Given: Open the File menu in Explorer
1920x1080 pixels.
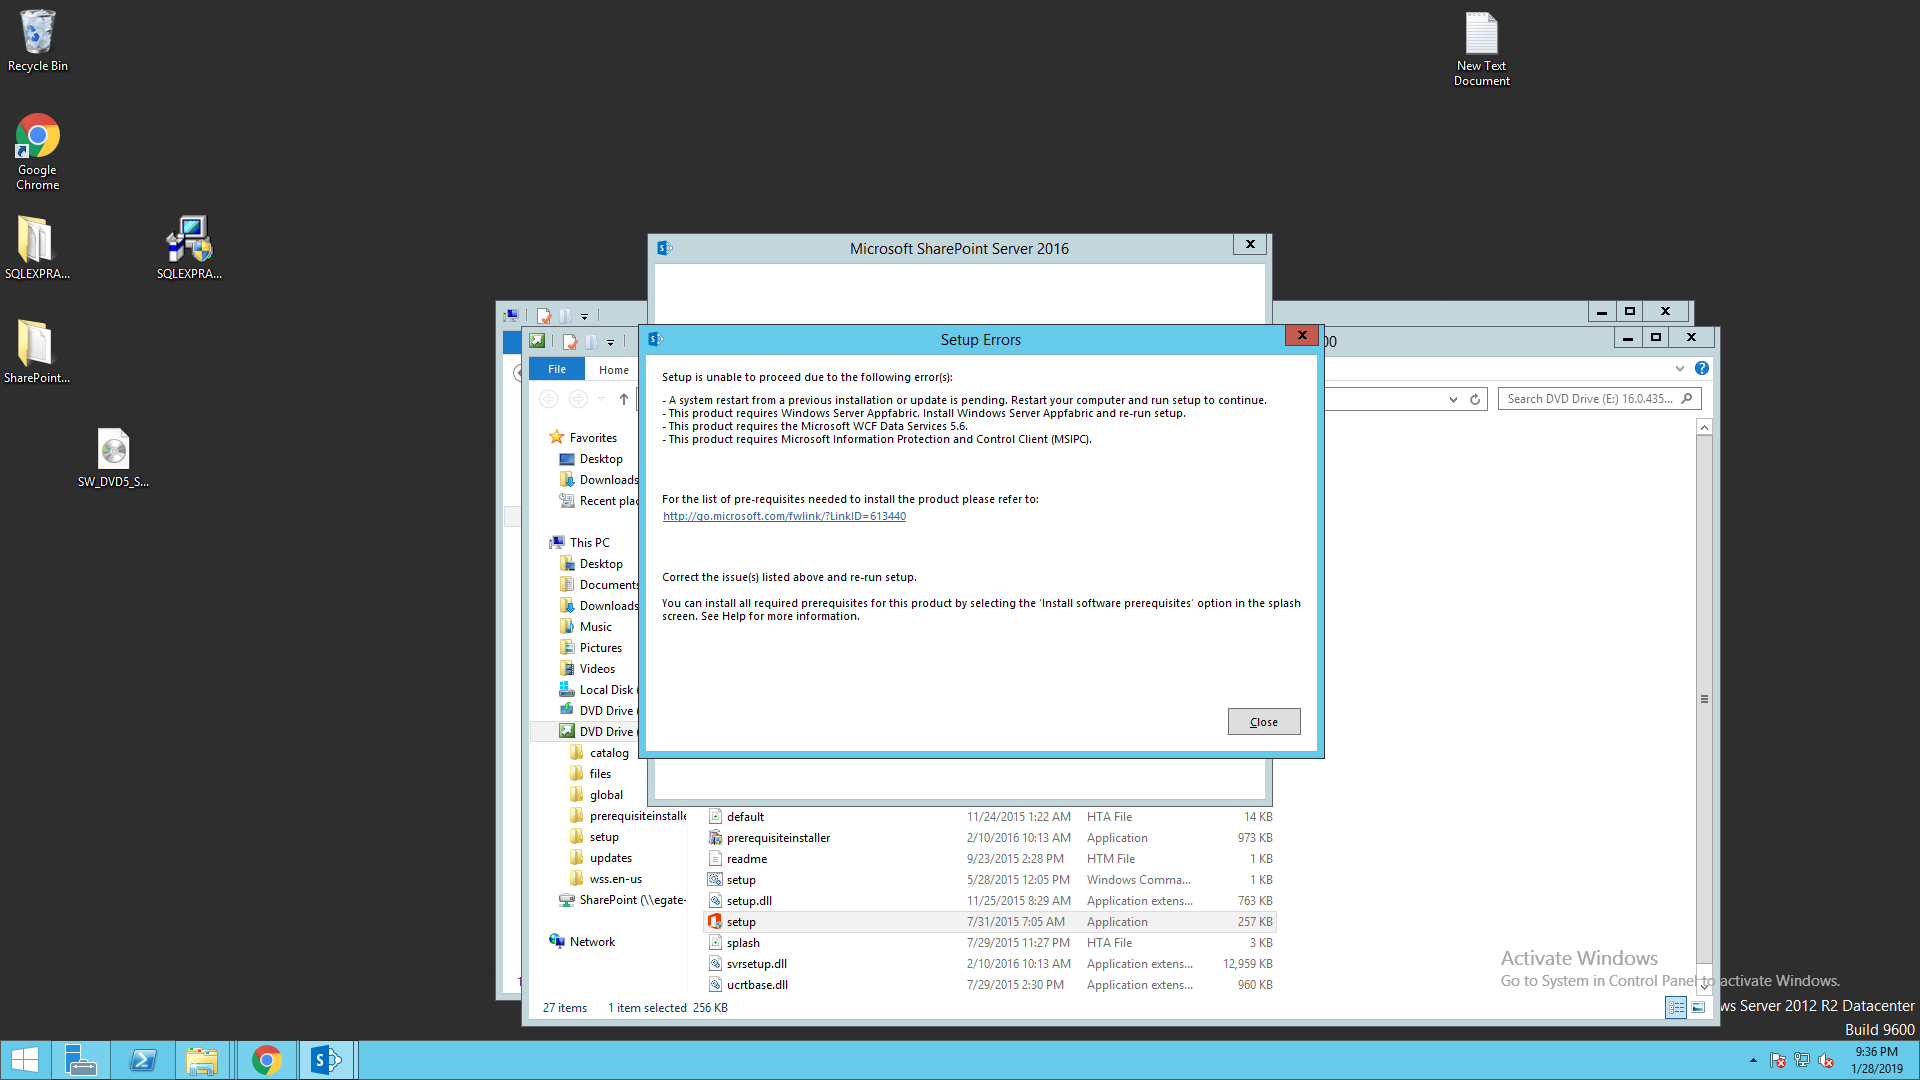Looking at the screenshot, I should pos(556,369).
